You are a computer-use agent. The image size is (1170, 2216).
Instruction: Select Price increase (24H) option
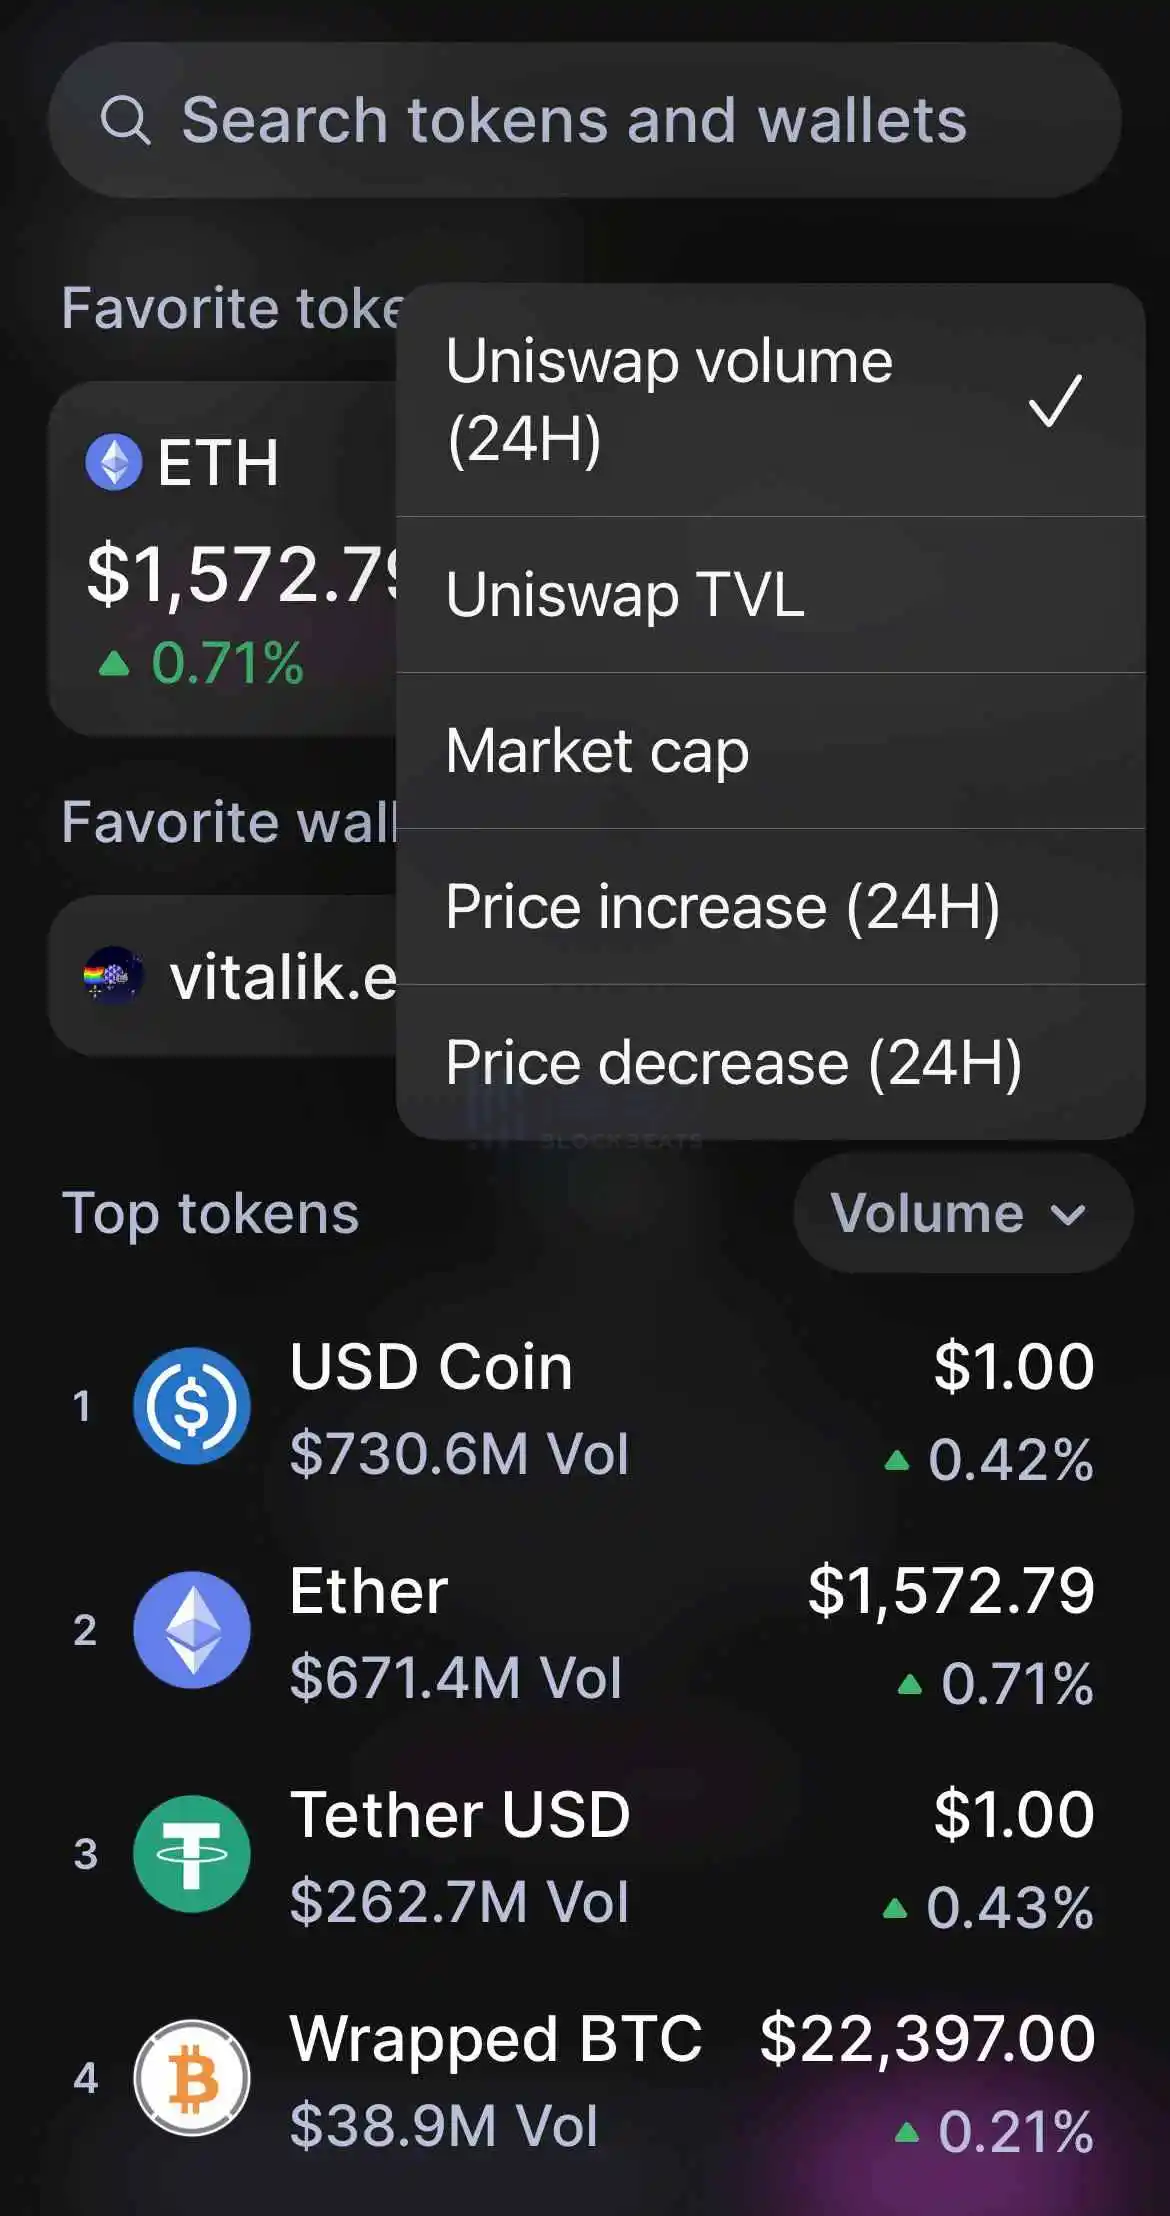pos(722,907)
